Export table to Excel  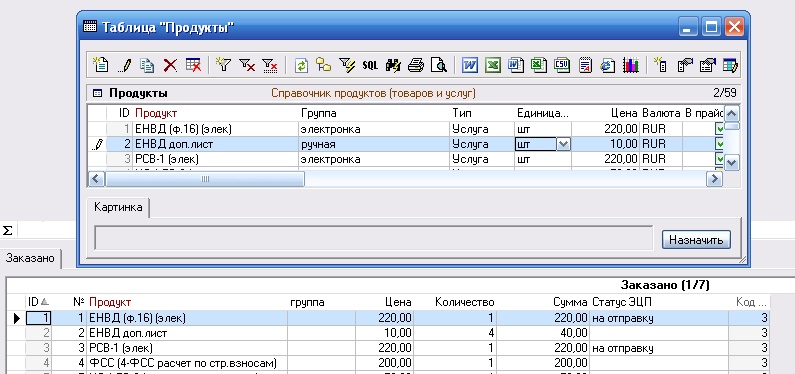click(492, 65)
